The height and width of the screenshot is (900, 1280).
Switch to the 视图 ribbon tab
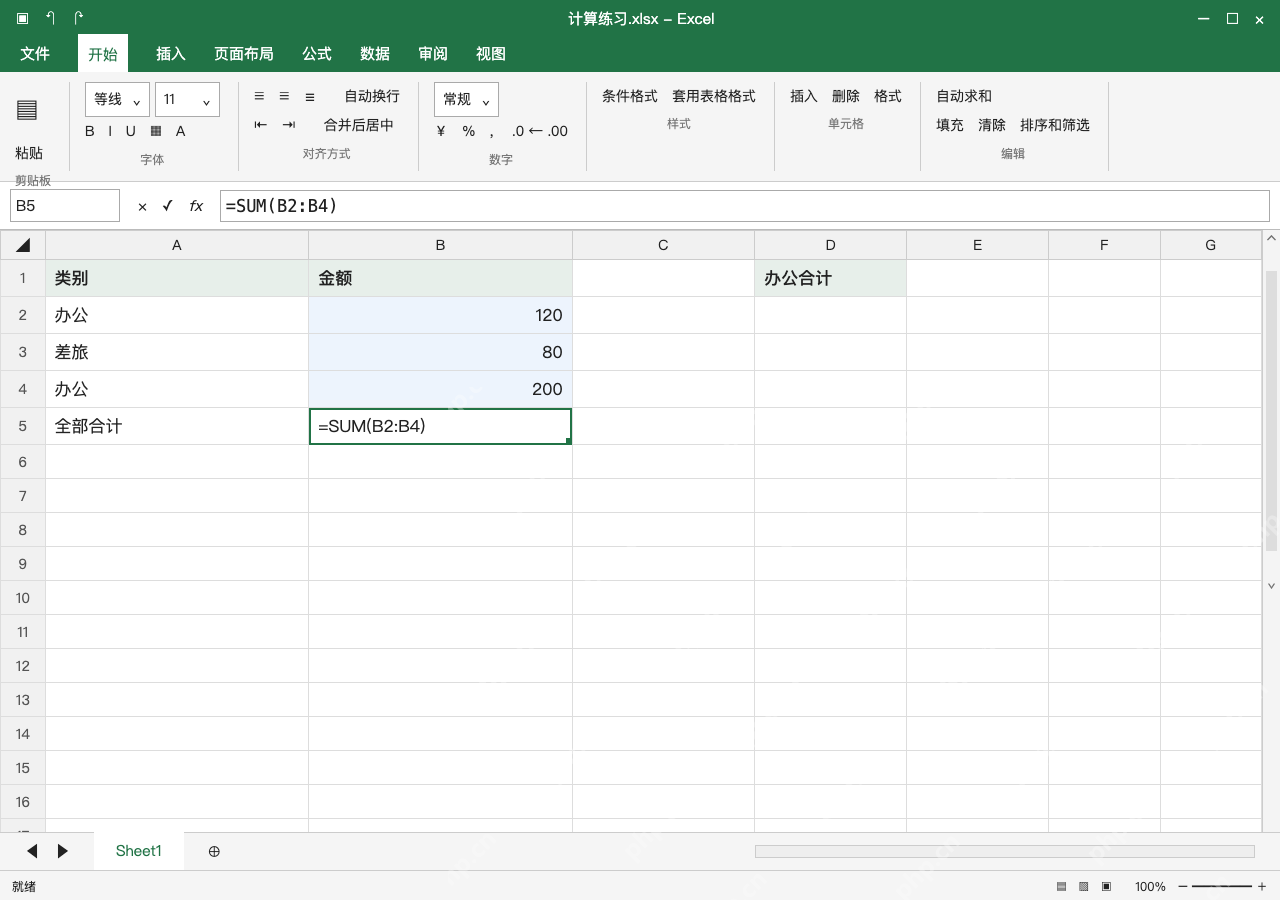491,54
